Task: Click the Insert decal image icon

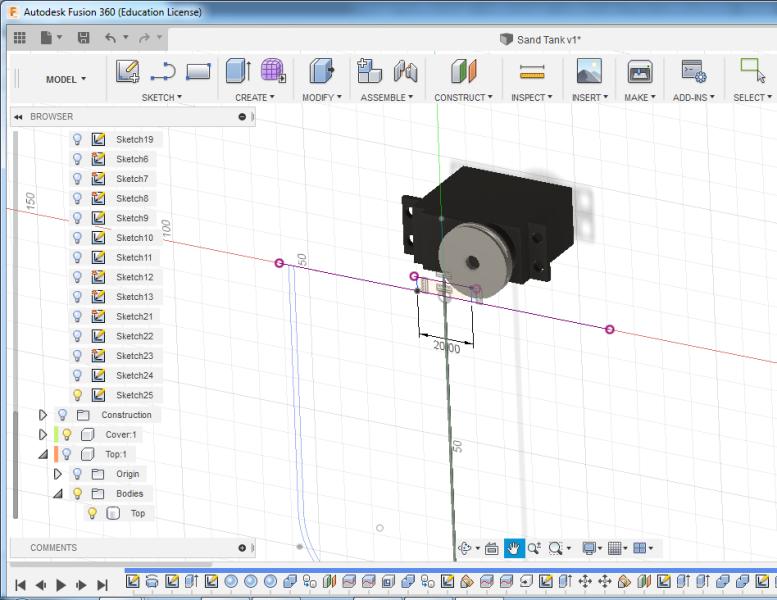Action: click(x=589, y=72)
